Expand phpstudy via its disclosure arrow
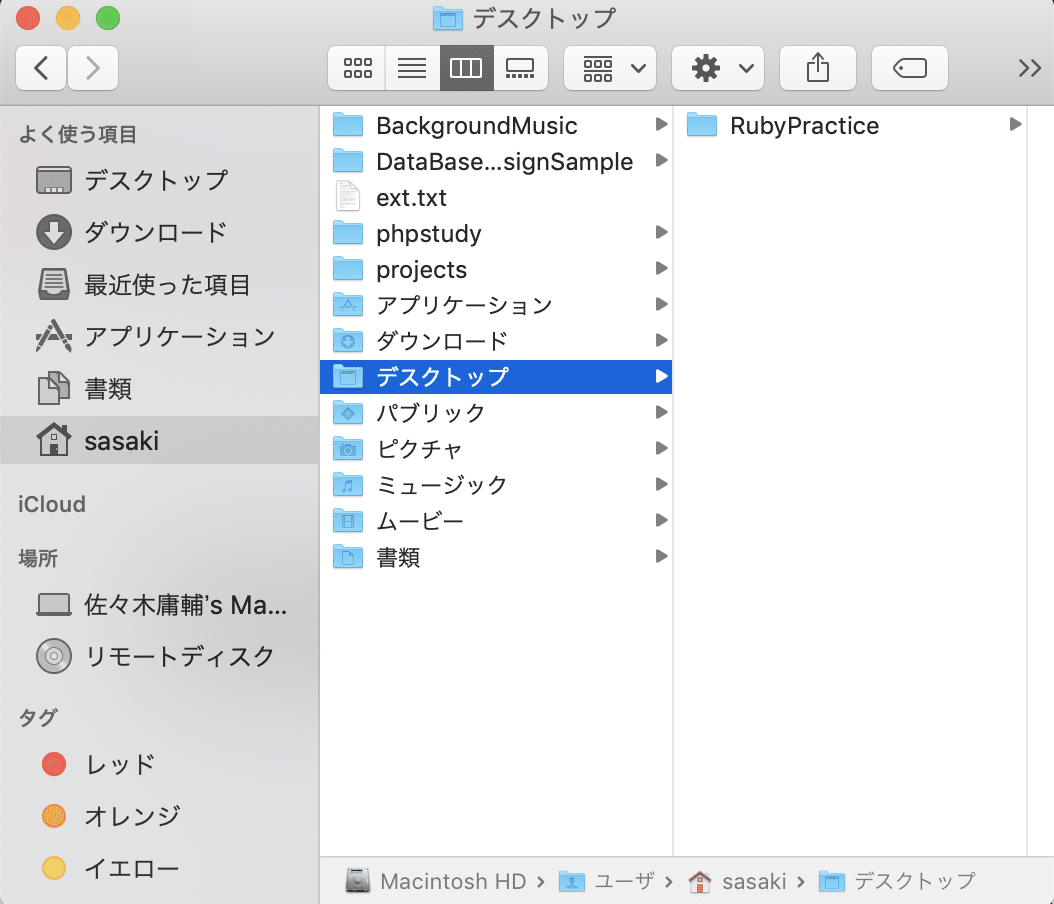The width and height of the screenshot is (1054, 904). click(x=661, y=232)
